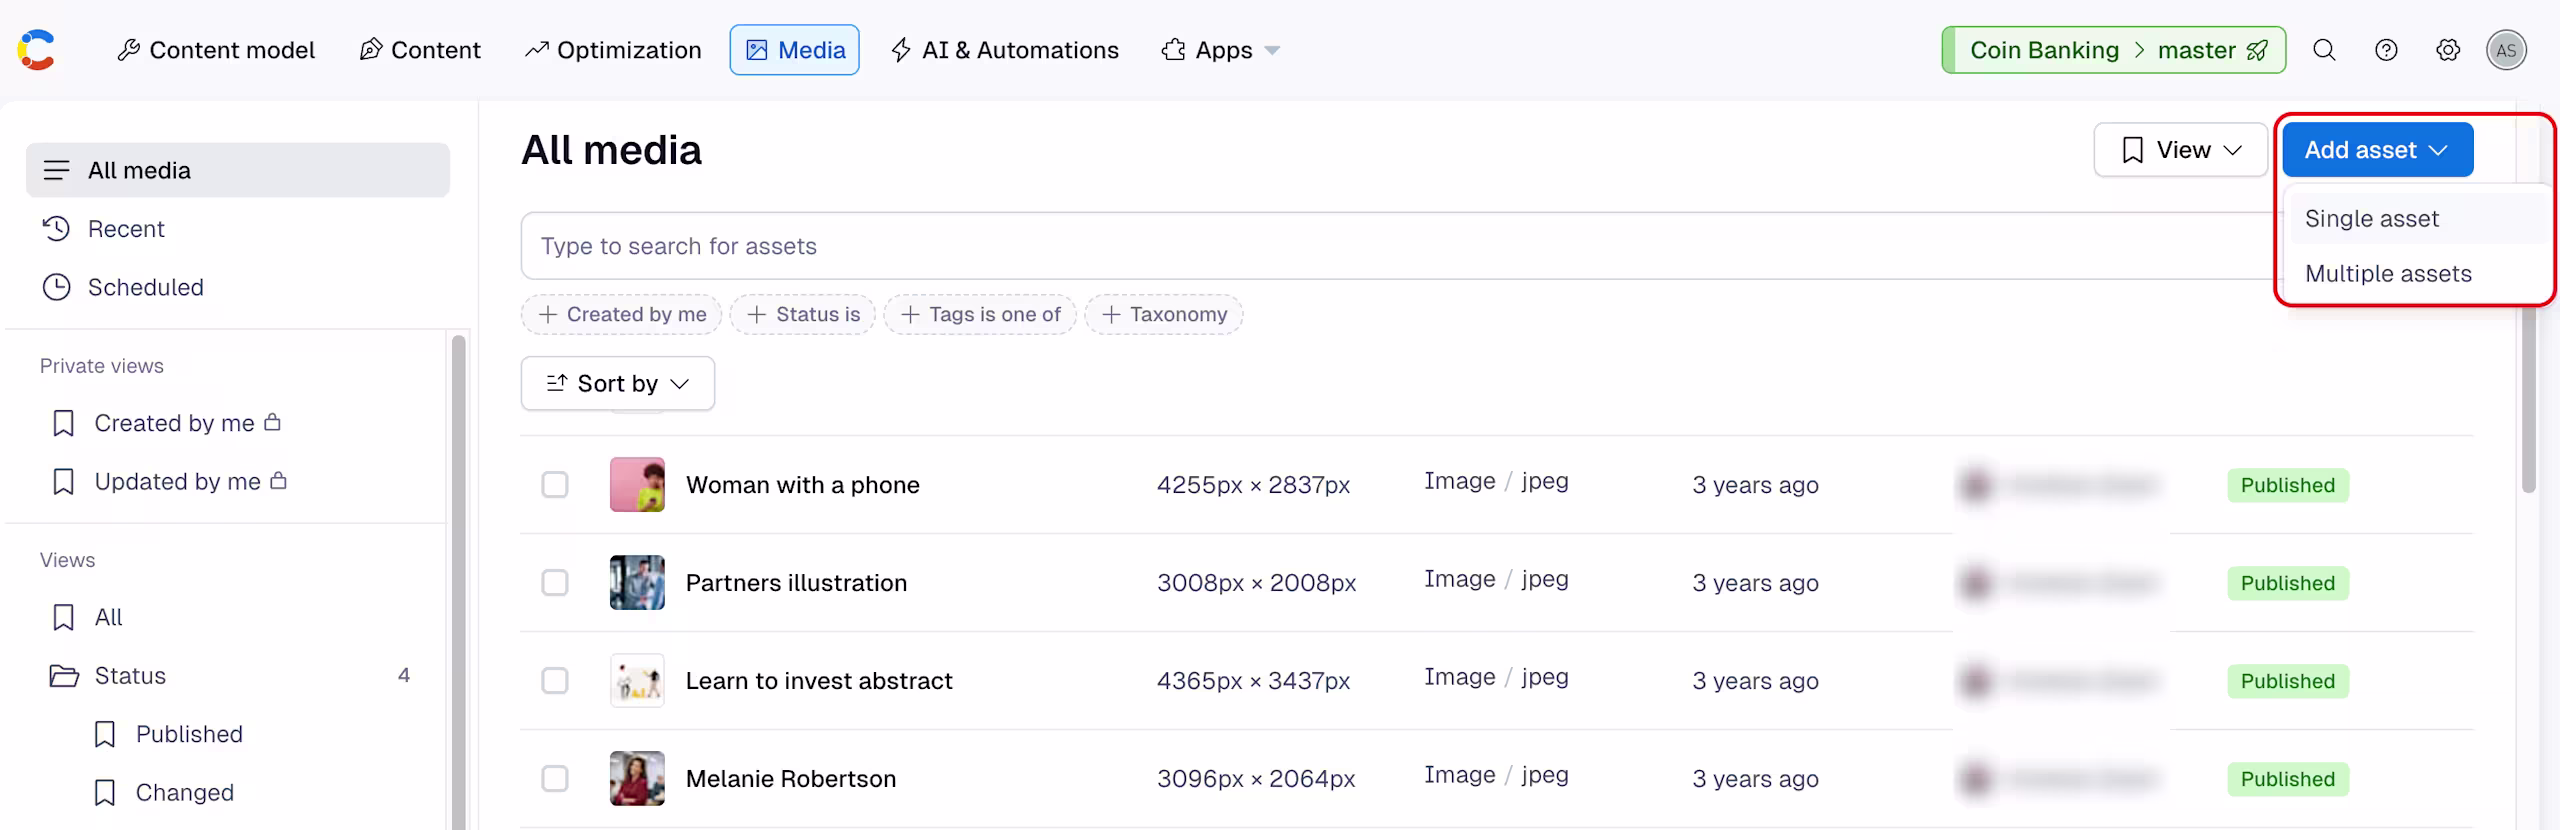Viewport: 2560px width, 830px height.
Task: Switch to the Content tab
Action: click(x=420, y=50)
